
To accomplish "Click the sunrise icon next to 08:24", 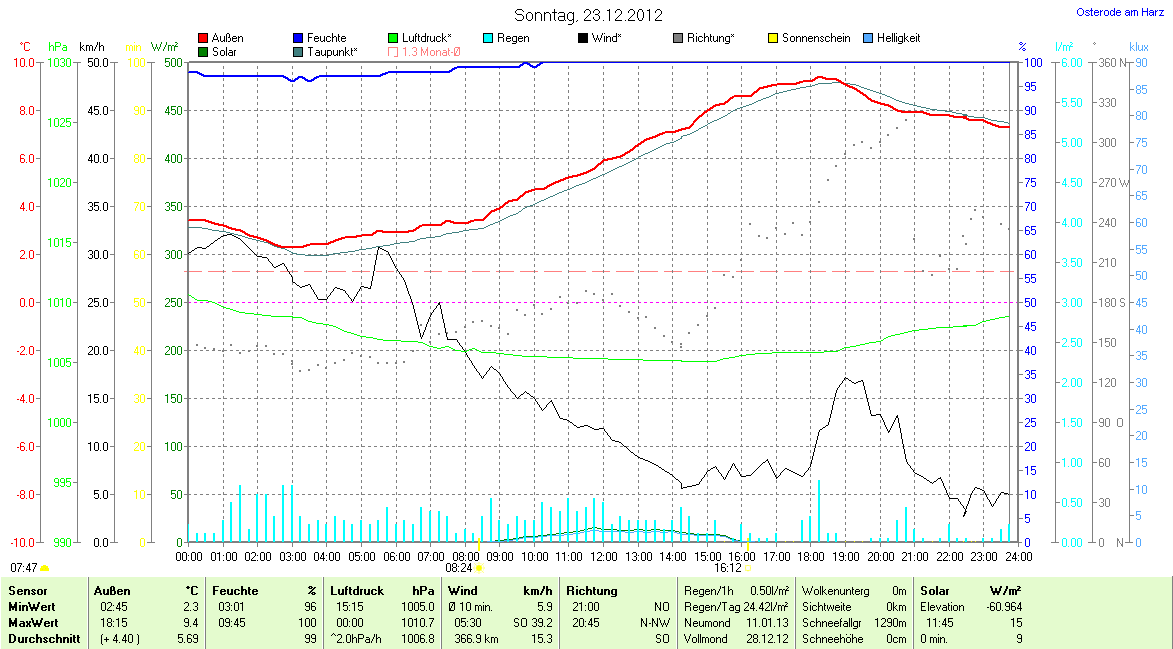I will (479, 568).
